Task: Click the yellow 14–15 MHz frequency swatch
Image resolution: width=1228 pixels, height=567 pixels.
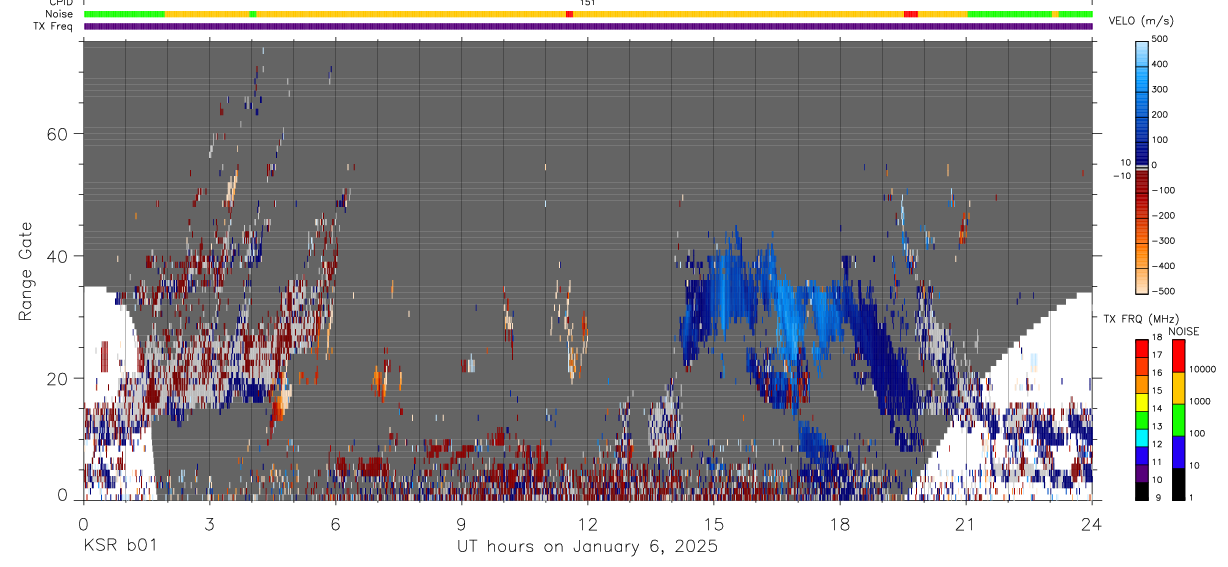Action: coord(1142,401)
